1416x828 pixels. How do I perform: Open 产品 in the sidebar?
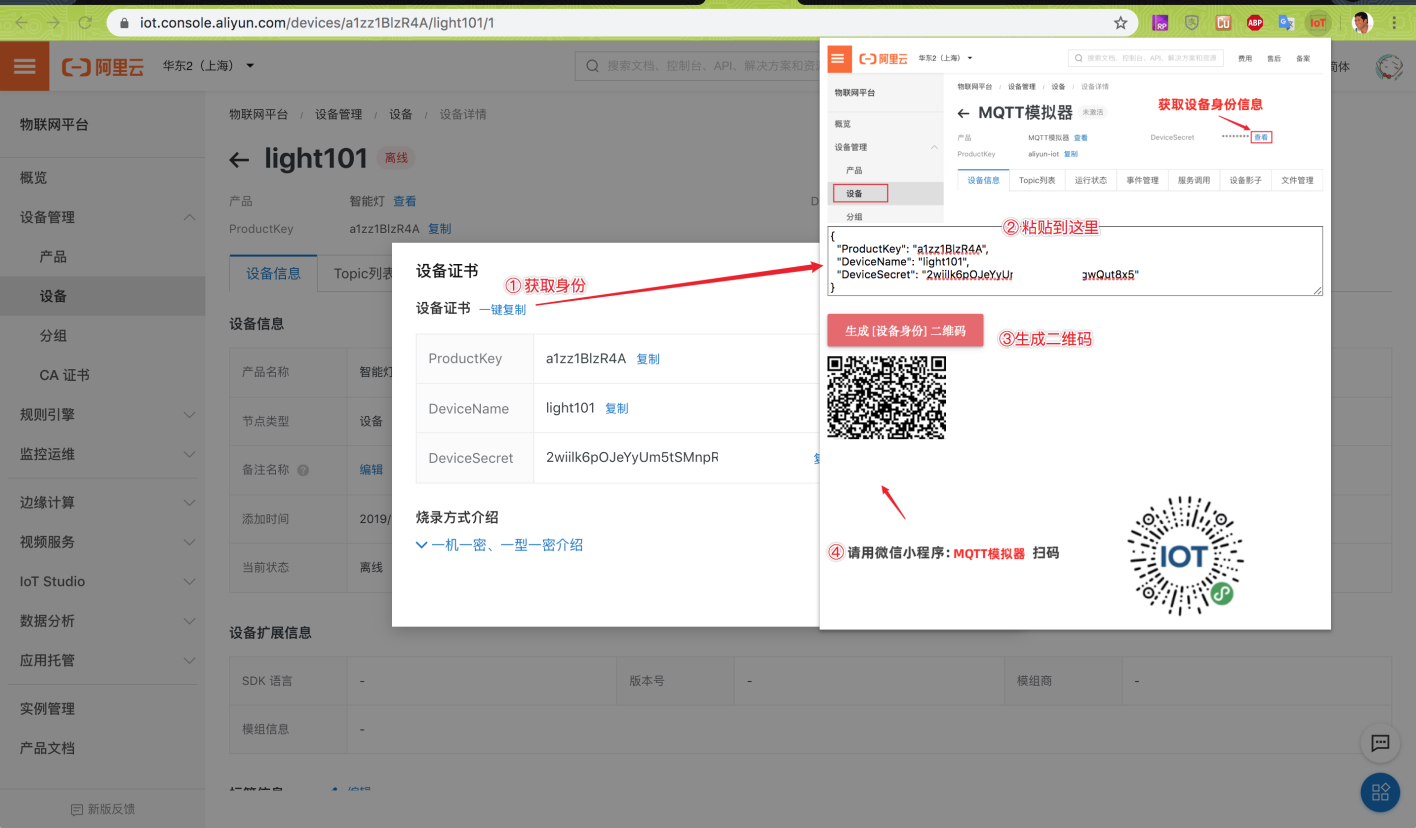coord(53,257)
